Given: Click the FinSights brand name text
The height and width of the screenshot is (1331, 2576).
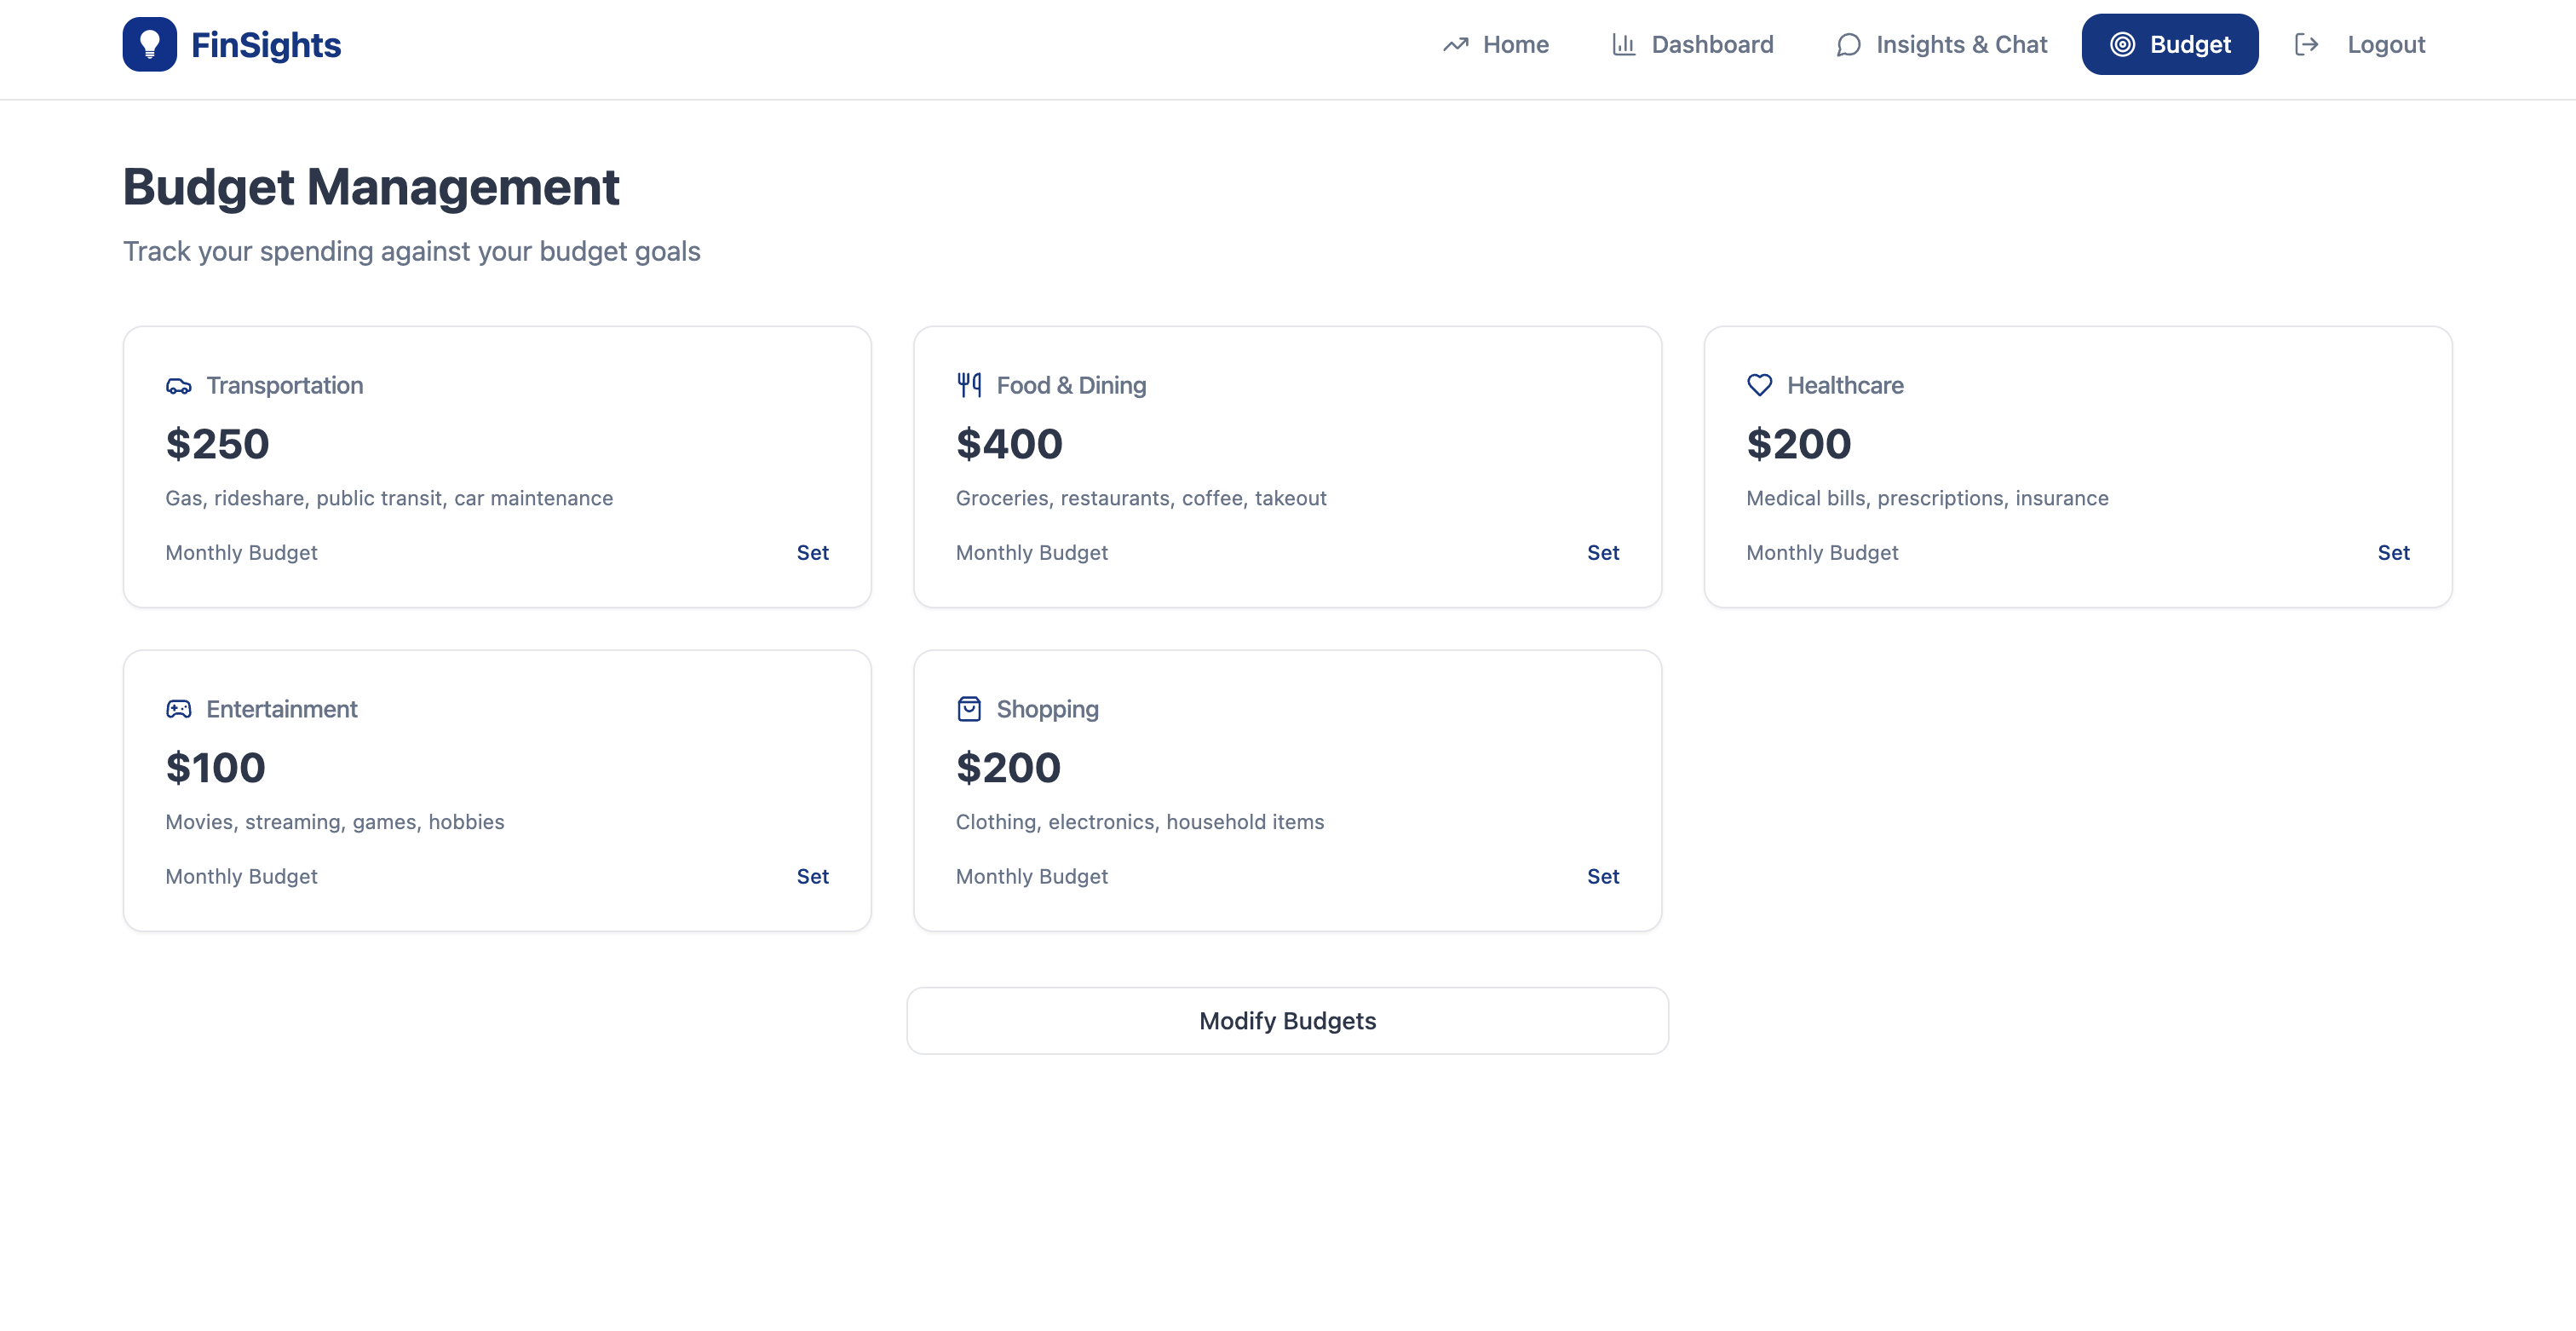Looking at the screenshot, I should (x=266, y=45).
